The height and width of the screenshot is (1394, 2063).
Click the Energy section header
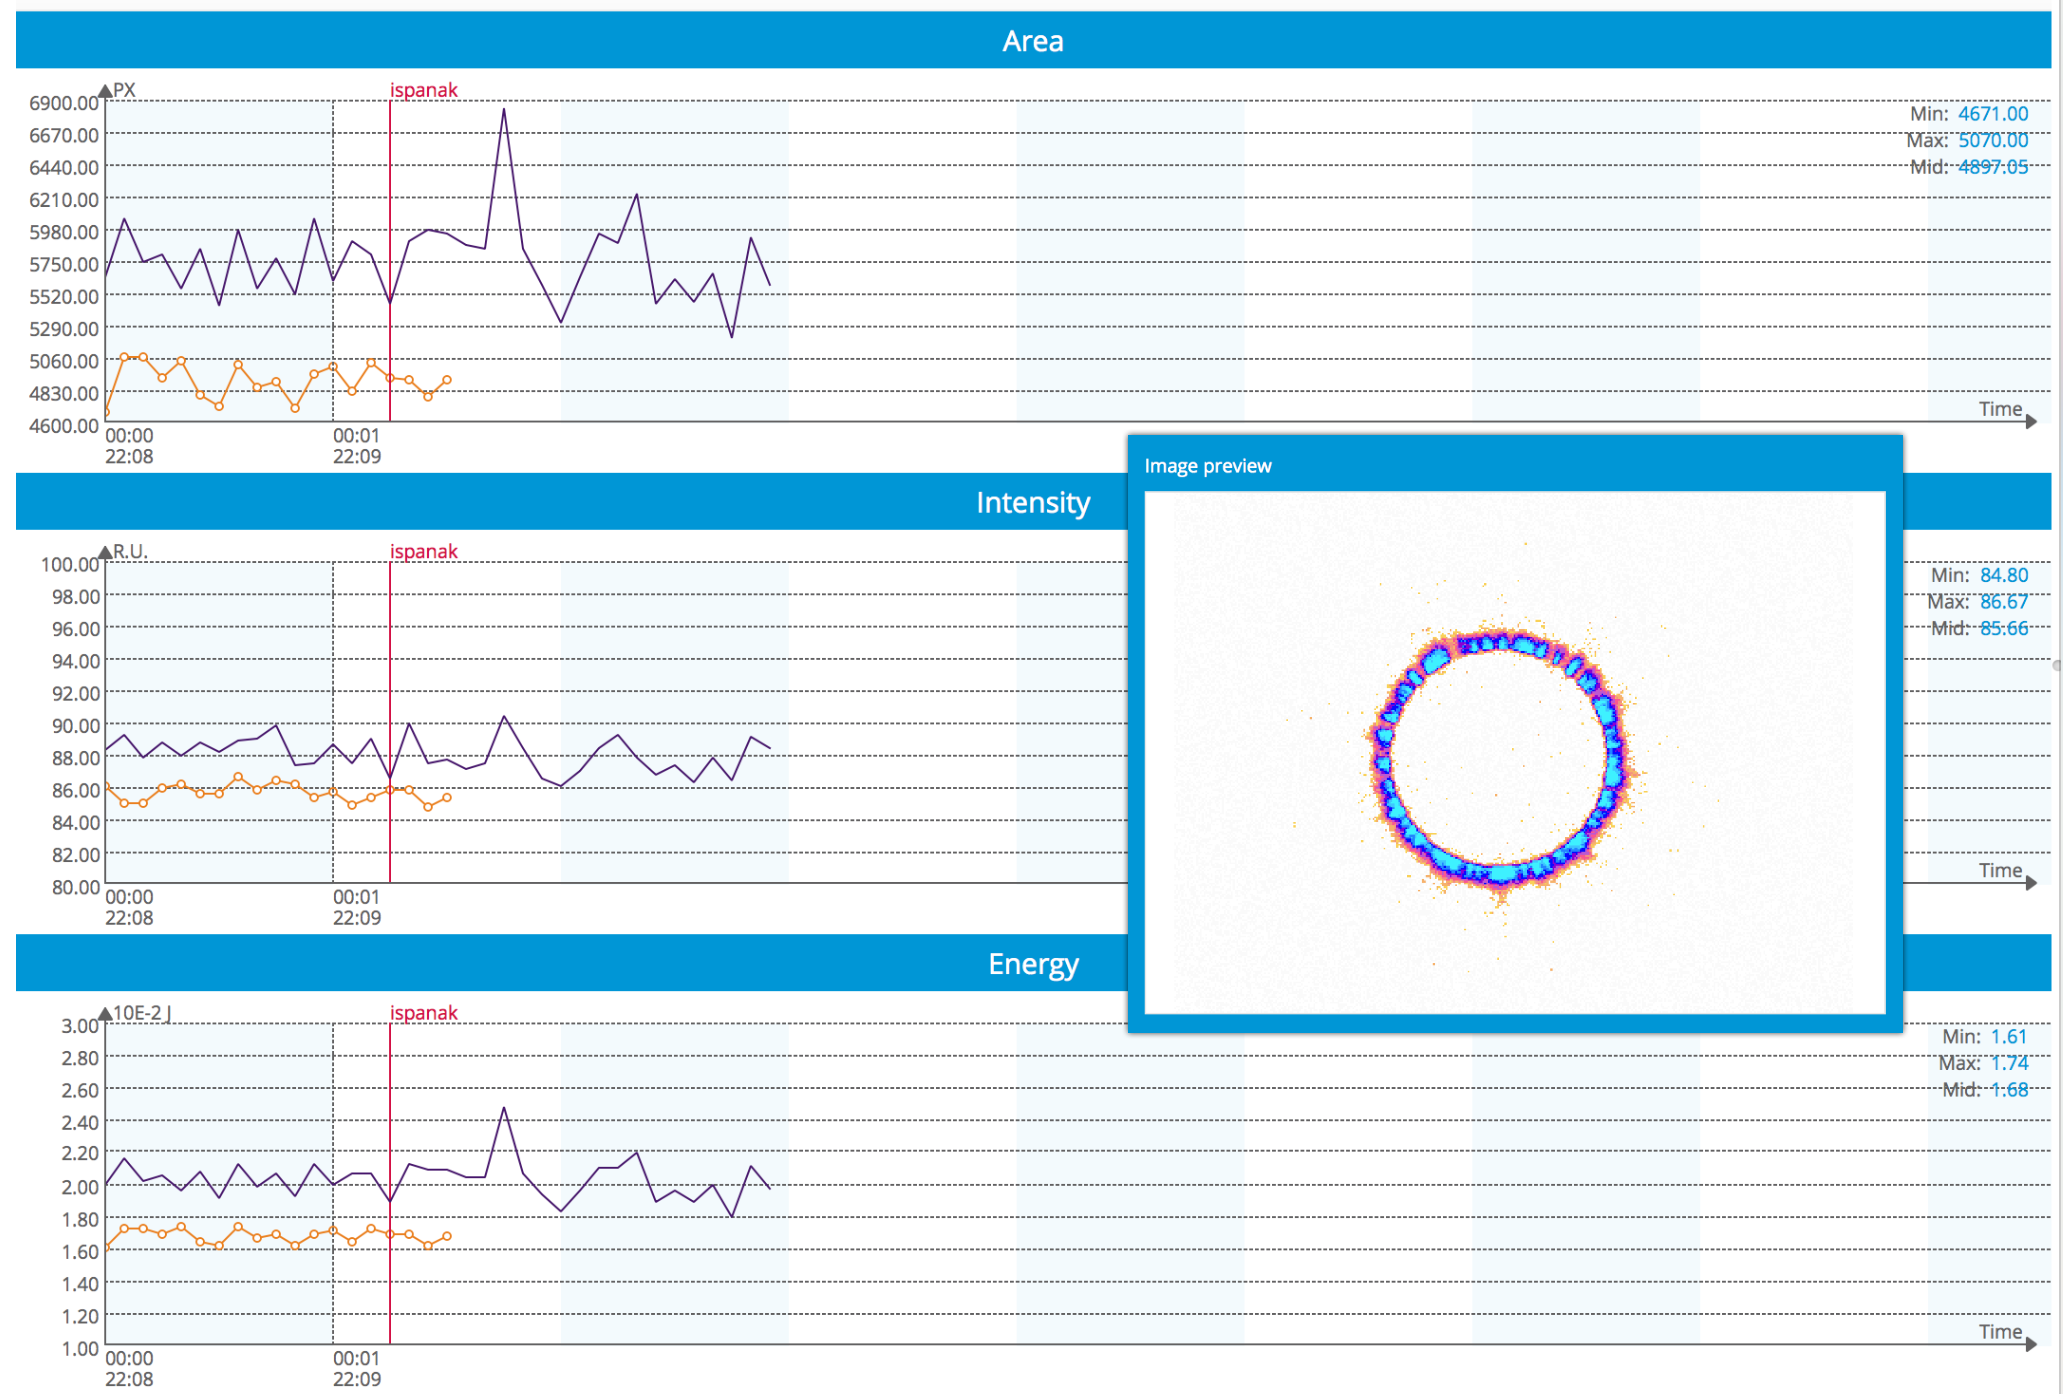click(1032, 964)
